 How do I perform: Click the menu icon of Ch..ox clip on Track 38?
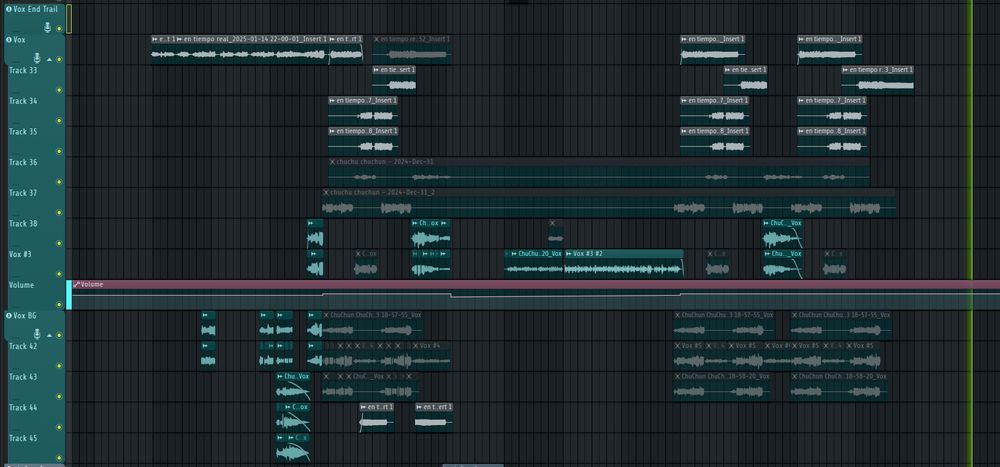pyautogui.click(x=415, y=223)
